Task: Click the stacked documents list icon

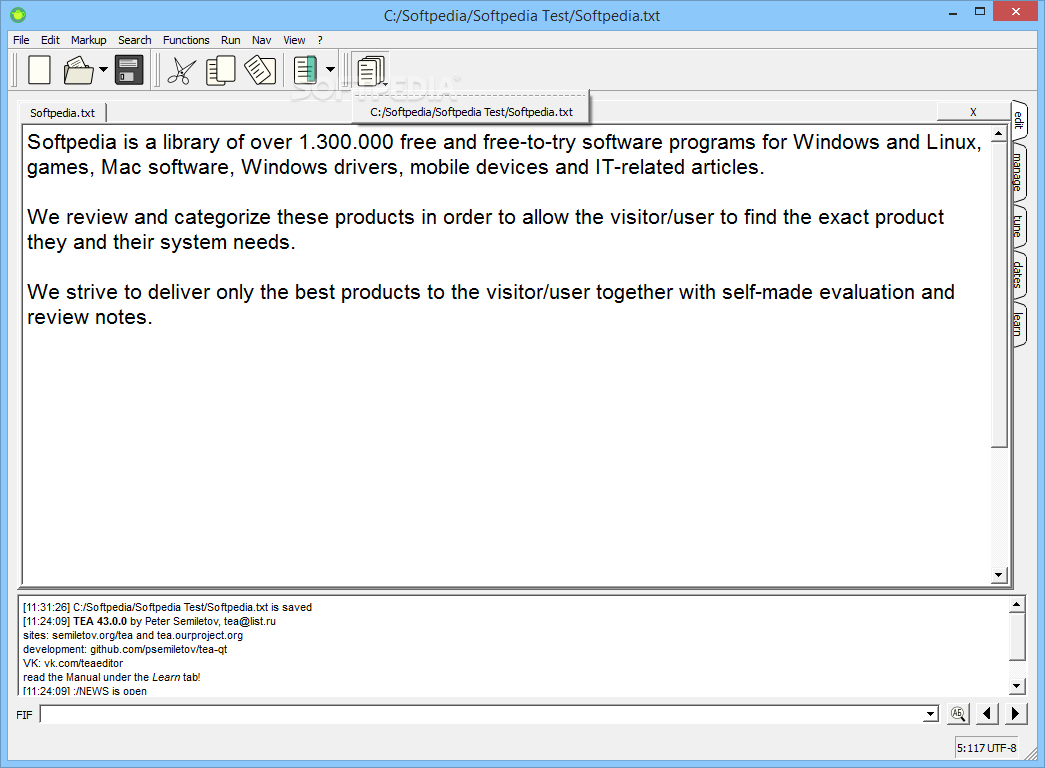Action: click(x=371, y=71)
